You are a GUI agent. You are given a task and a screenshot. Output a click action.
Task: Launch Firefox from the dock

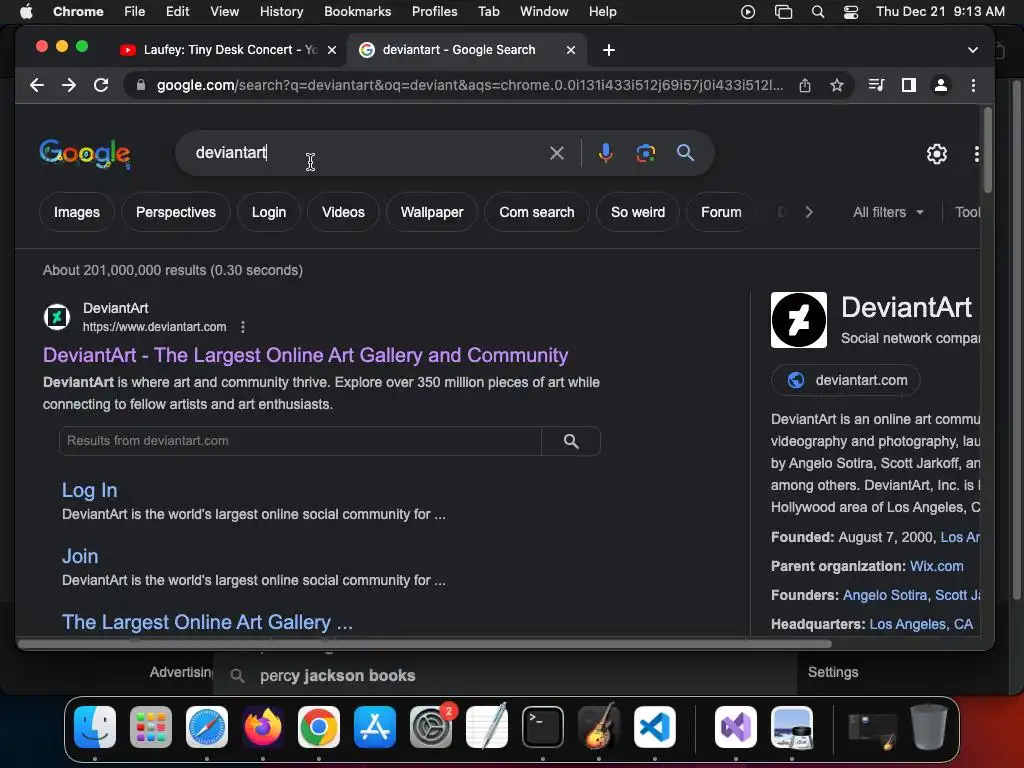263,727
